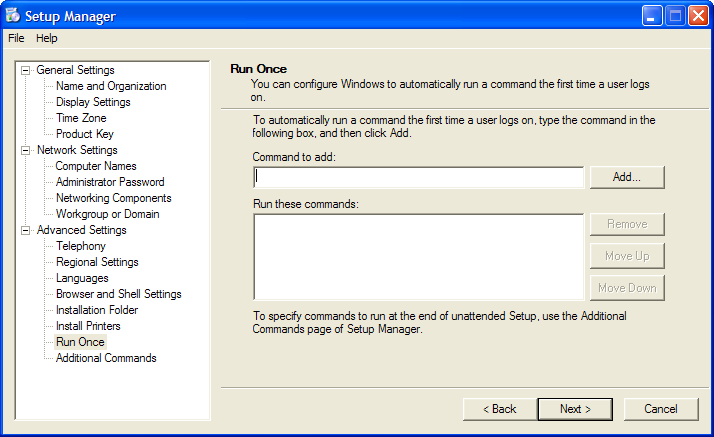The height and width of the screenshot is (437, 714).
Task: Open Workgroup or Domain page
Action: tap(107, 214)
